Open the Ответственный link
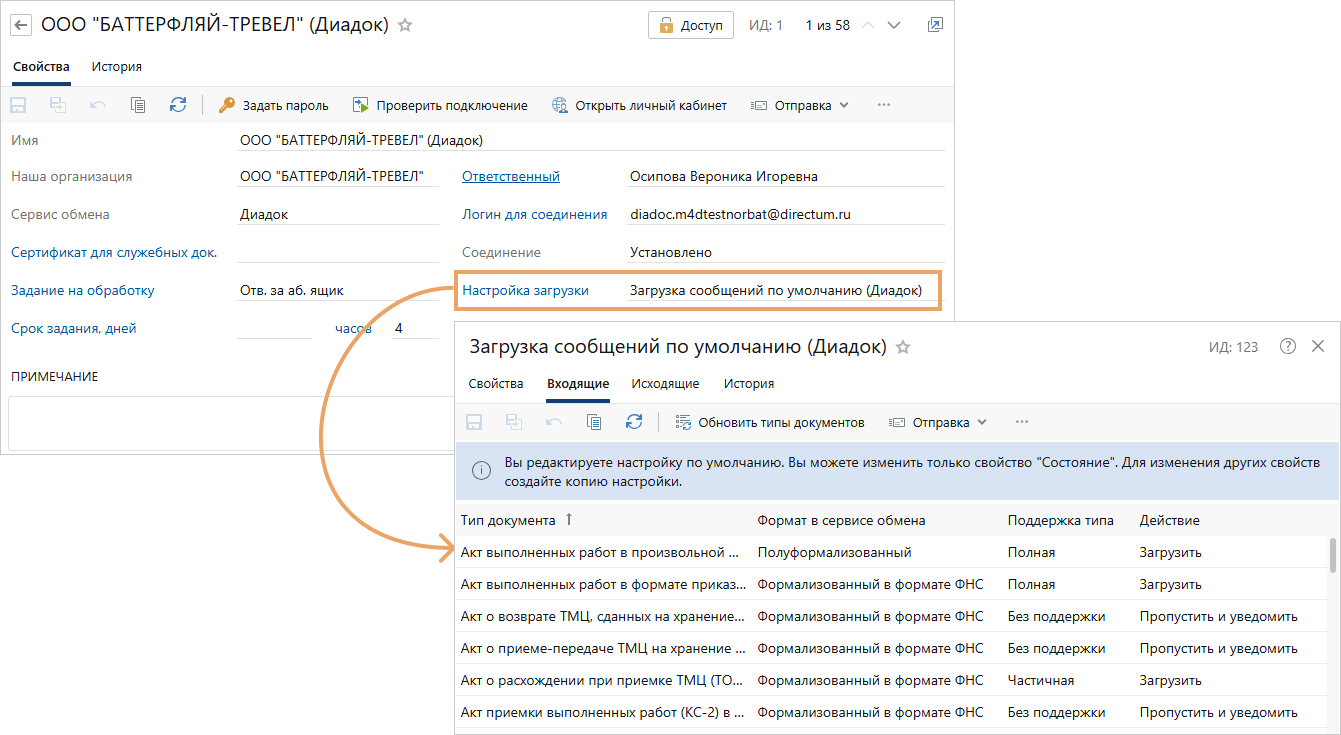The image size is (1341, 735). coord(510,177)
